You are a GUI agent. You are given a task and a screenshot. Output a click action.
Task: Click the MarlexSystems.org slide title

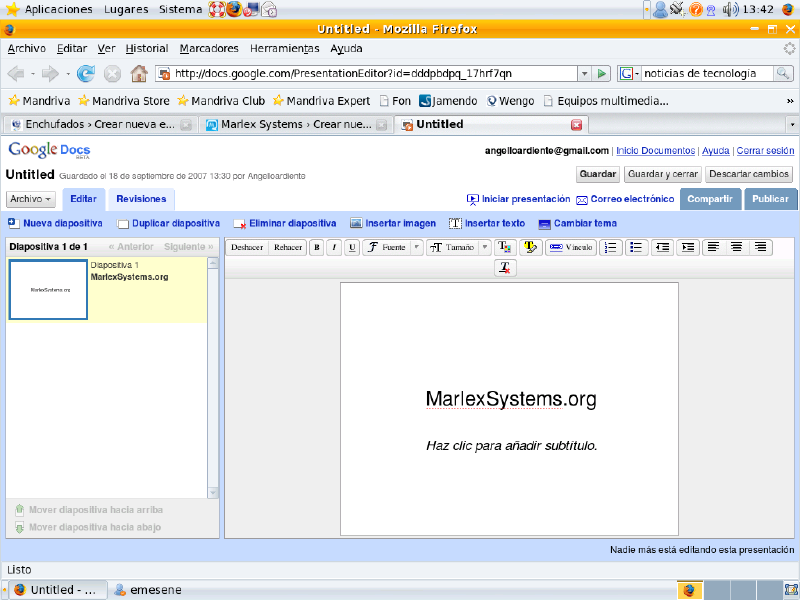[x=511, y=399]
